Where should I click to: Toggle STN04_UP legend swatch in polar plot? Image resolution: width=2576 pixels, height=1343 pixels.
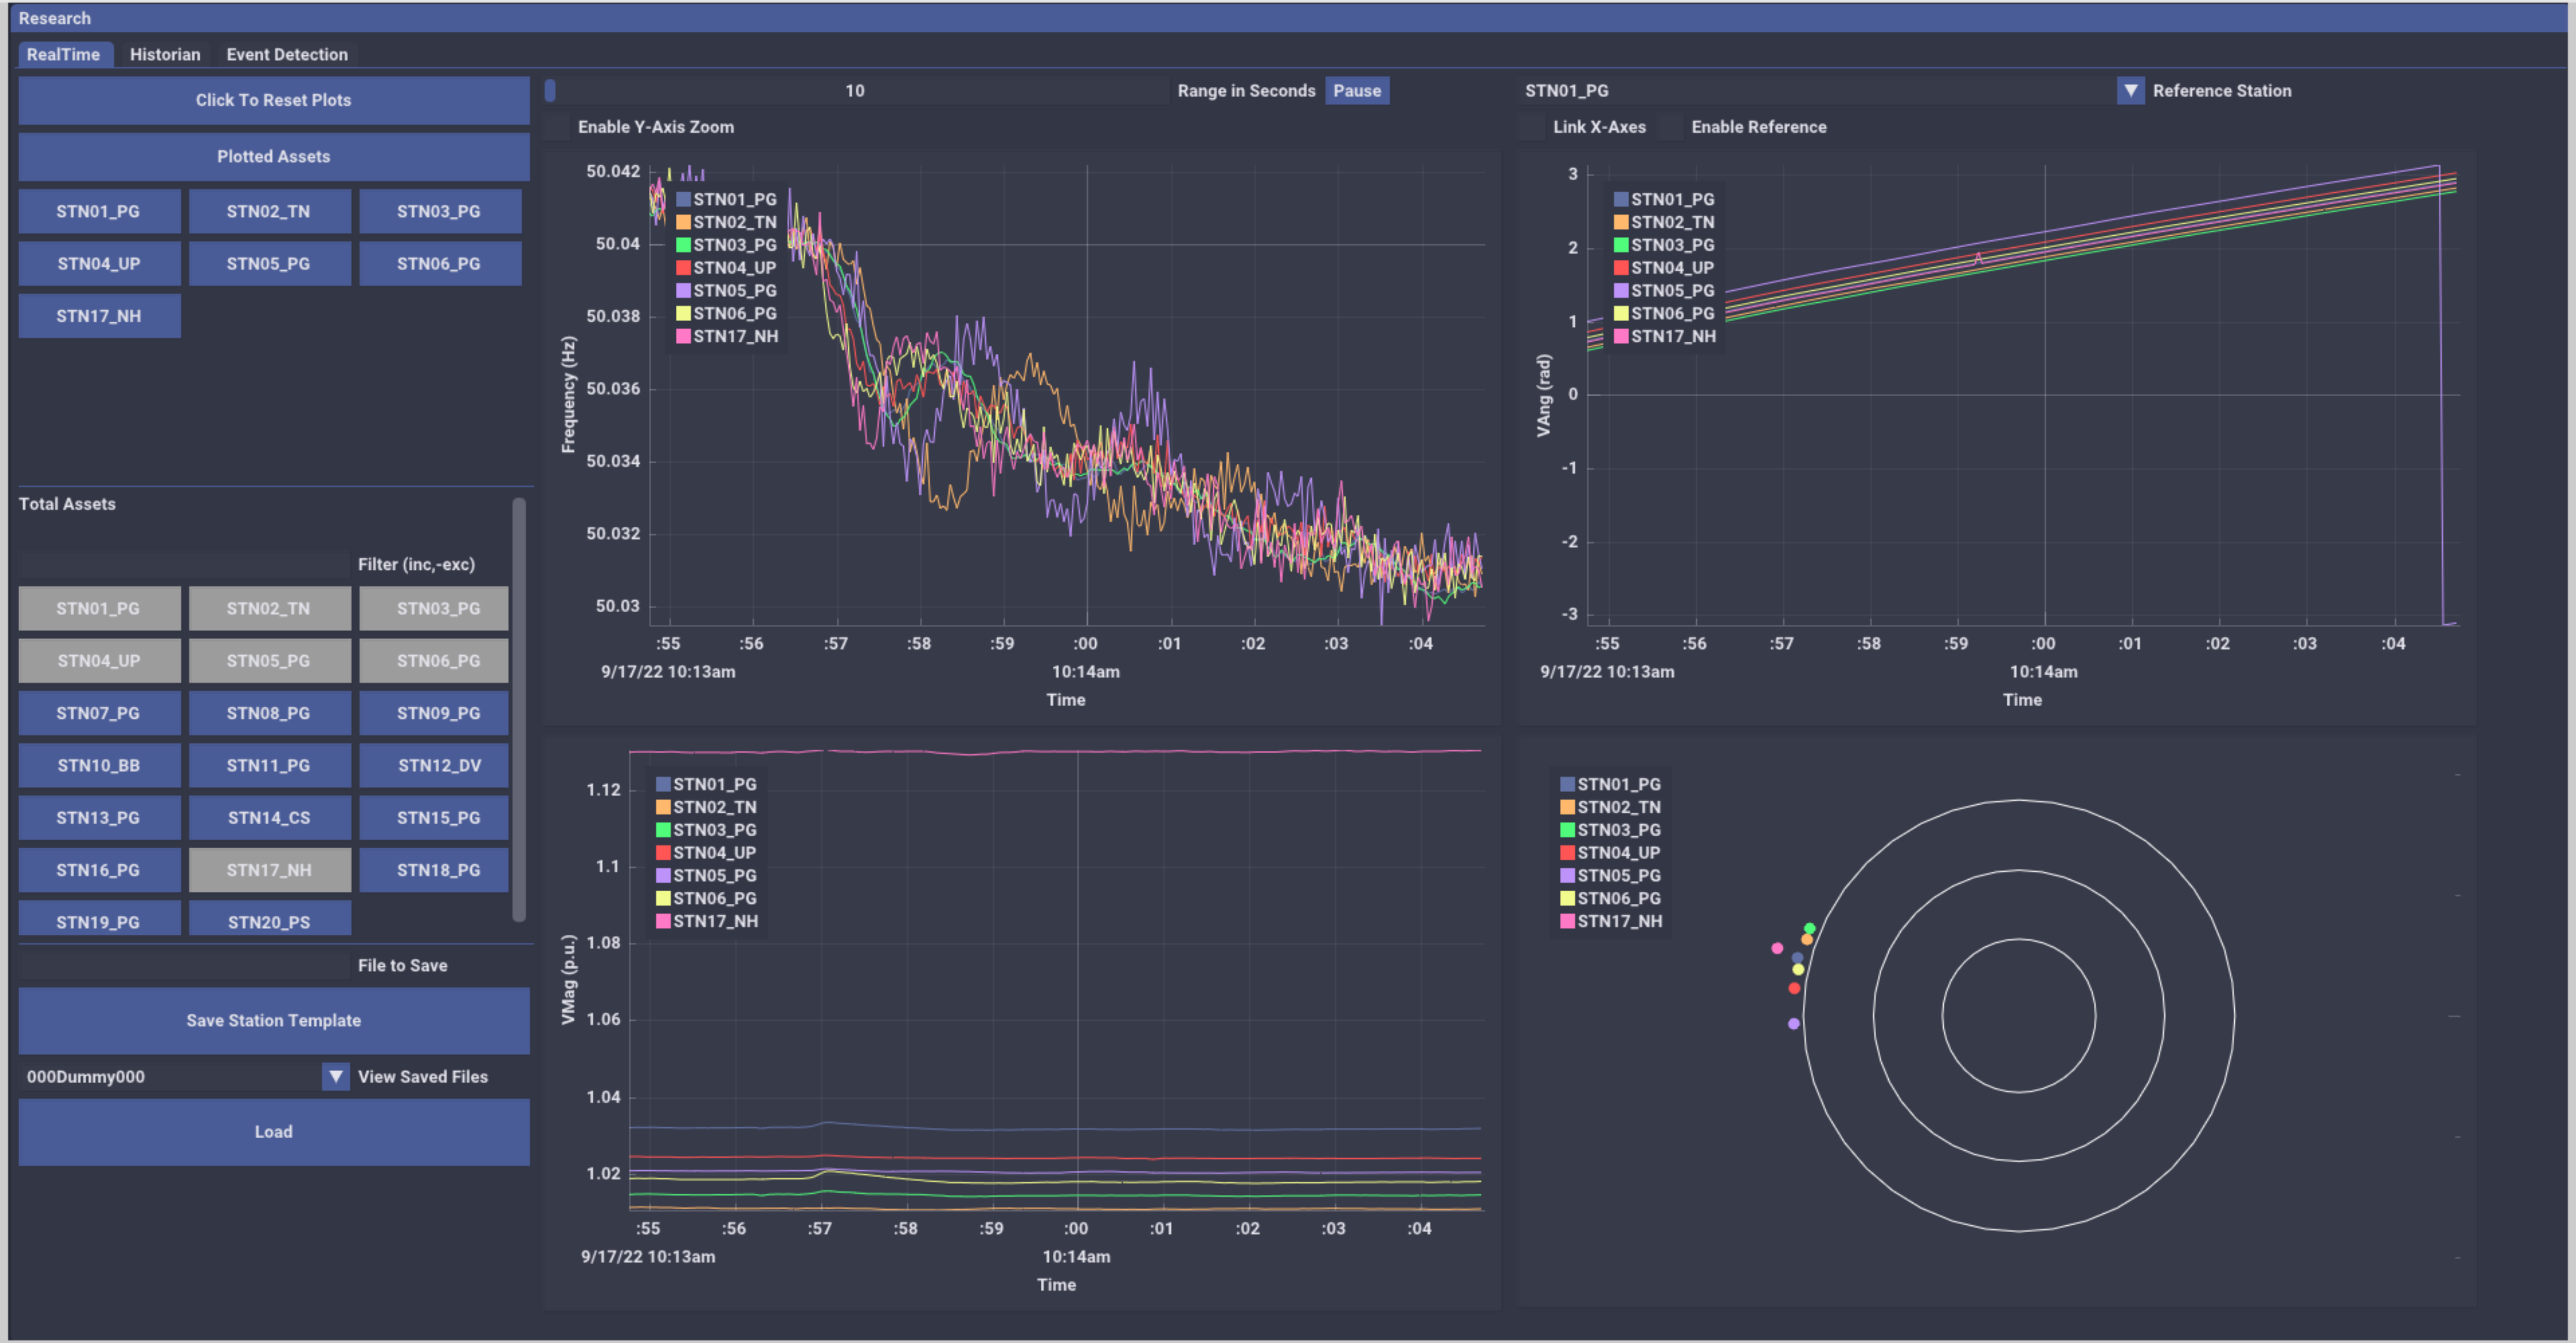pyautogui.click(x=1567, y=853)
